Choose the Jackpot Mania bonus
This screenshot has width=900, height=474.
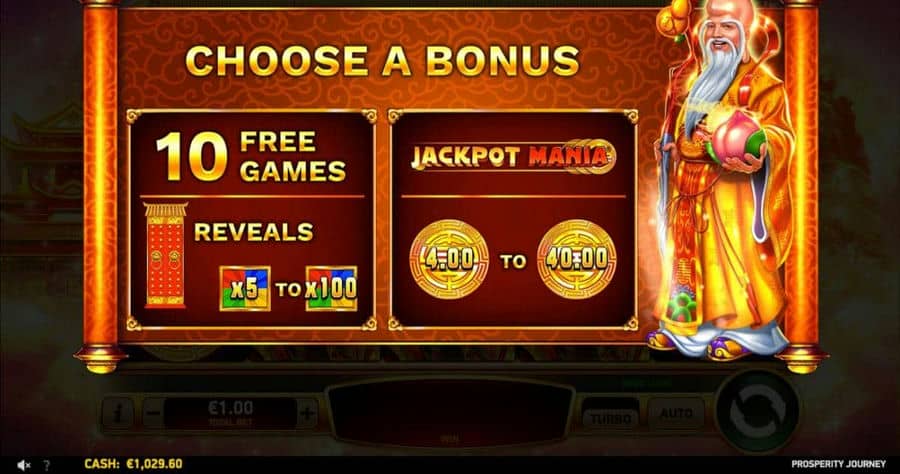click(x=513, y=220)
